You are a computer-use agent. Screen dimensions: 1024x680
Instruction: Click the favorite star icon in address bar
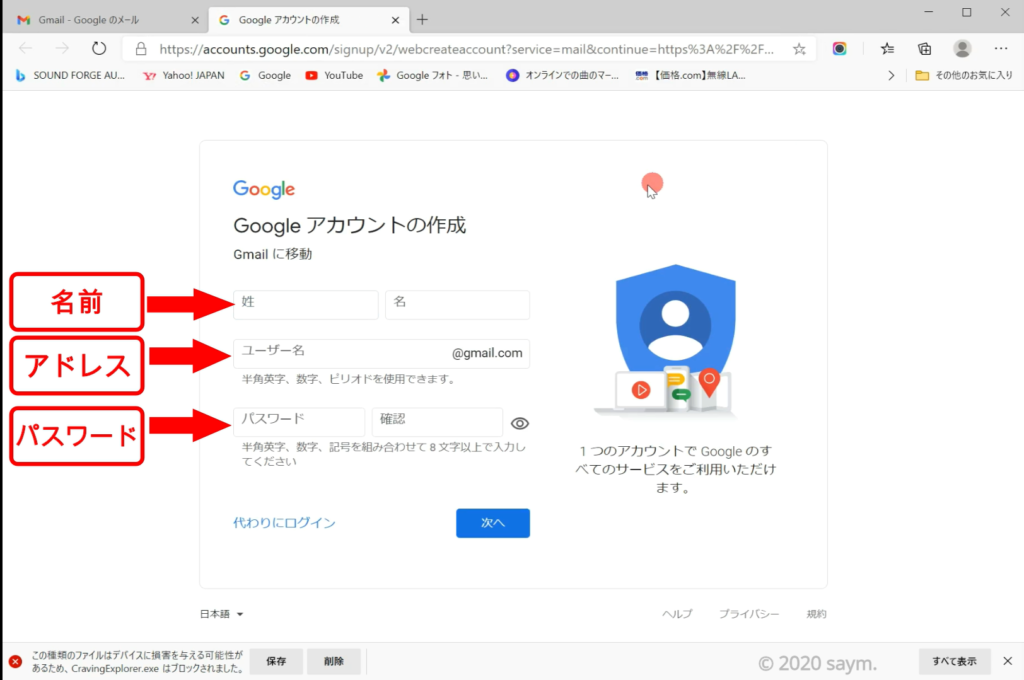tap(799, 48)
